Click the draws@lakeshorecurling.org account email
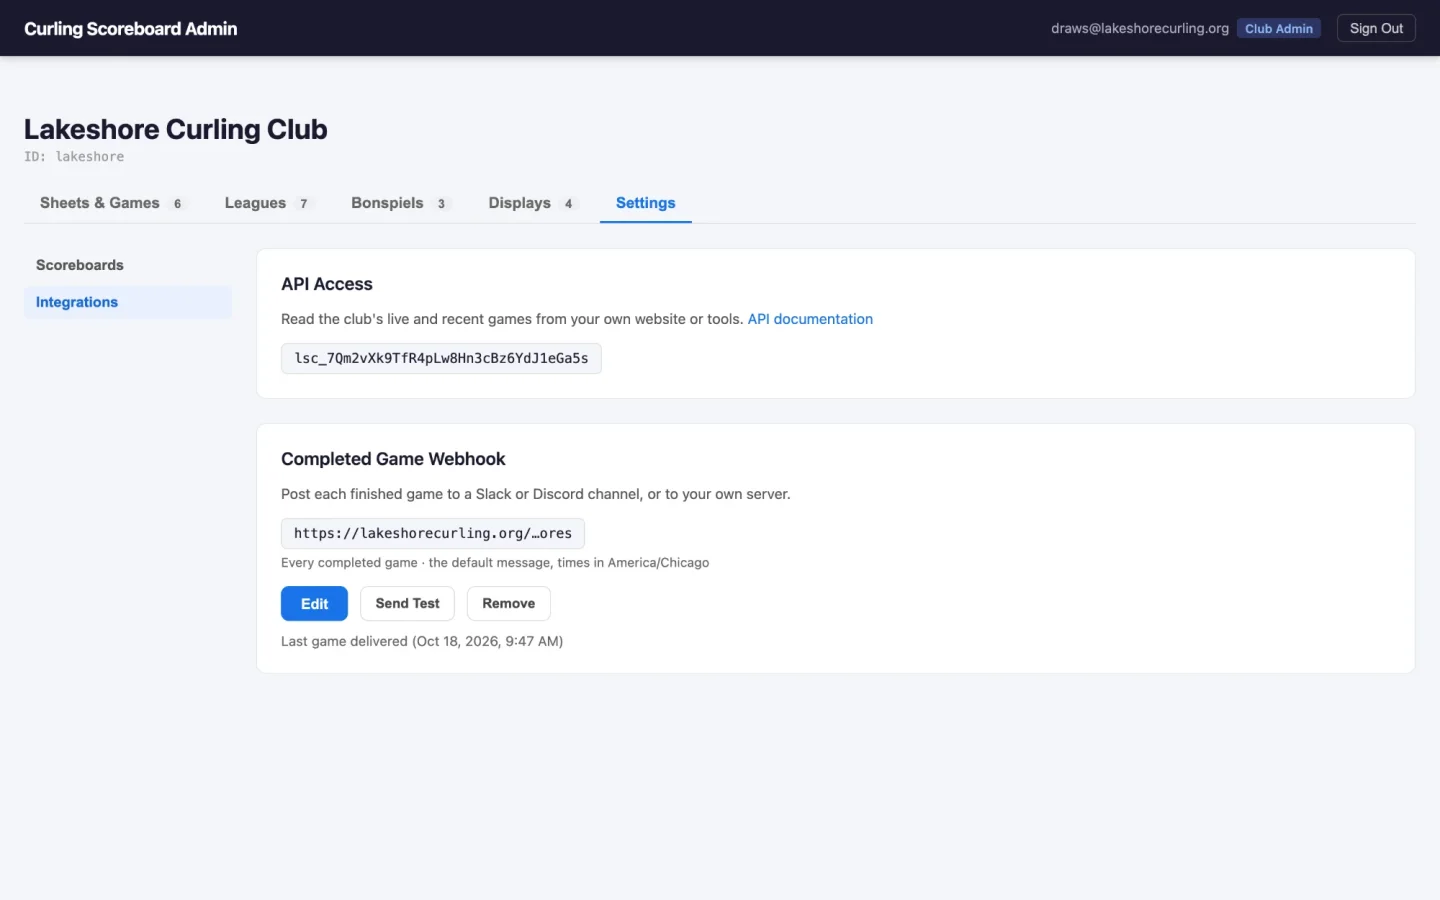Image resolution: width=1440 pixels, height=900 pixels. 1140,28
